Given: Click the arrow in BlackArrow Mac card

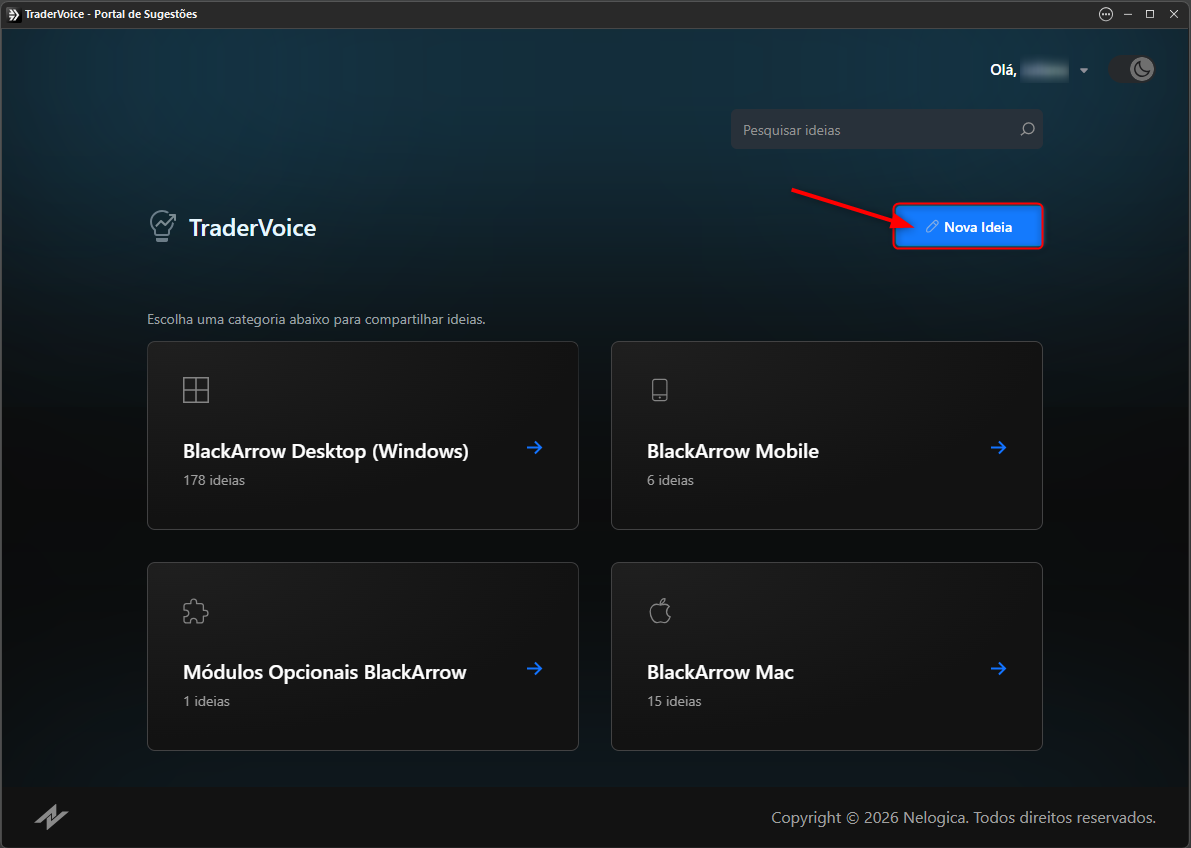Looking at the screenshot, I should pyautogui.click(x=999, y=669).
